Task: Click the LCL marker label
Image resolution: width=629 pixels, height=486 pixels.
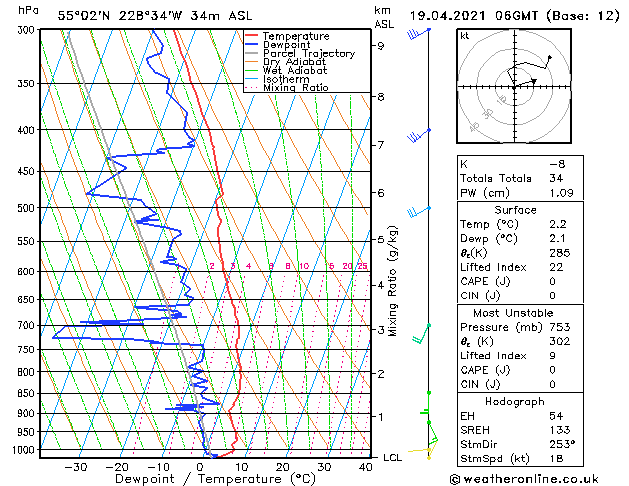Action: 392,458
